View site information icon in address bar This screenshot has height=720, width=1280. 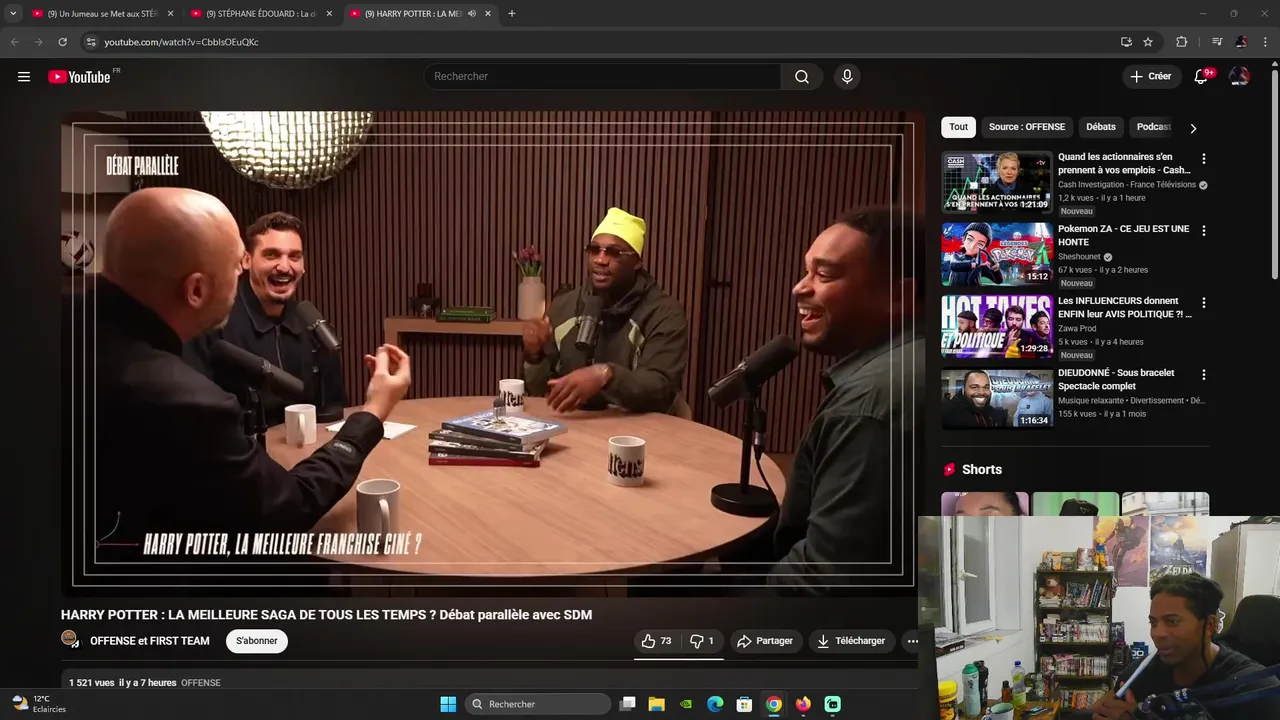point(91,42)
